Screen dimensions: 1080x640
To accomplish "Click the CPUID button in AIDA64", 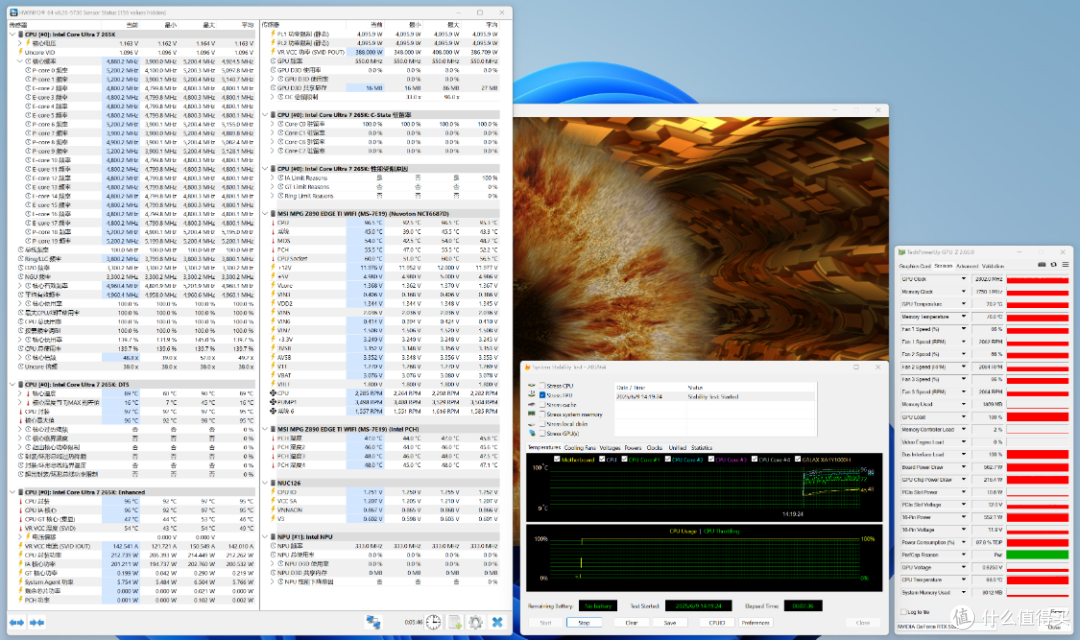I will (716, 622).
